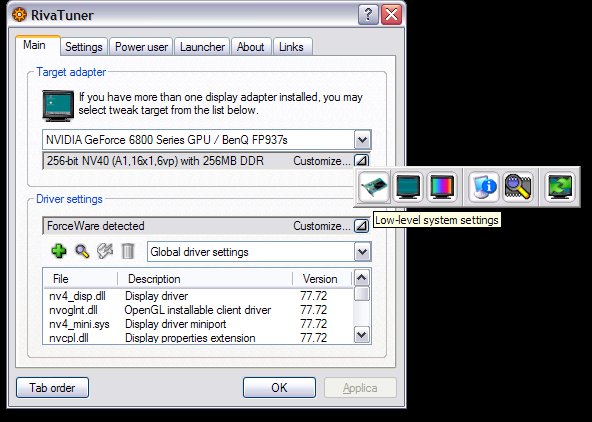Click the Version column header
592x422 pixels.
pyautogui.click(x=322, y=279)
